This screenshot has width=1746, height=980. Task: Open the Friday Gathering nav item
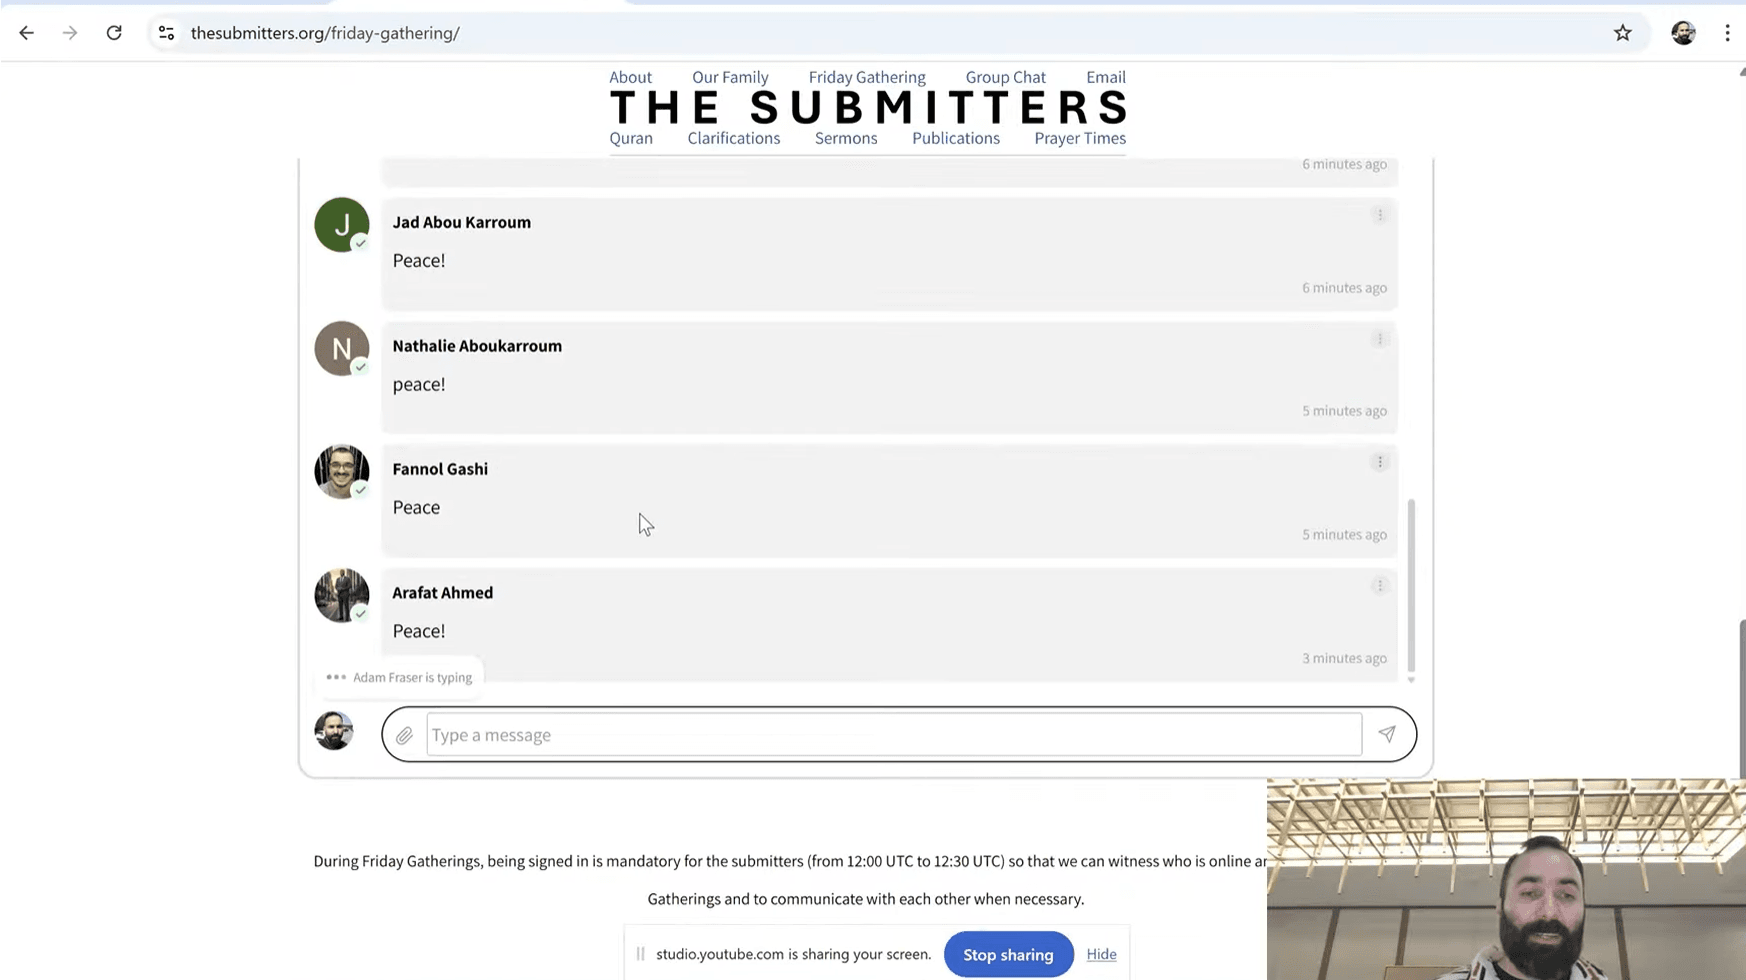click(867, 77)
